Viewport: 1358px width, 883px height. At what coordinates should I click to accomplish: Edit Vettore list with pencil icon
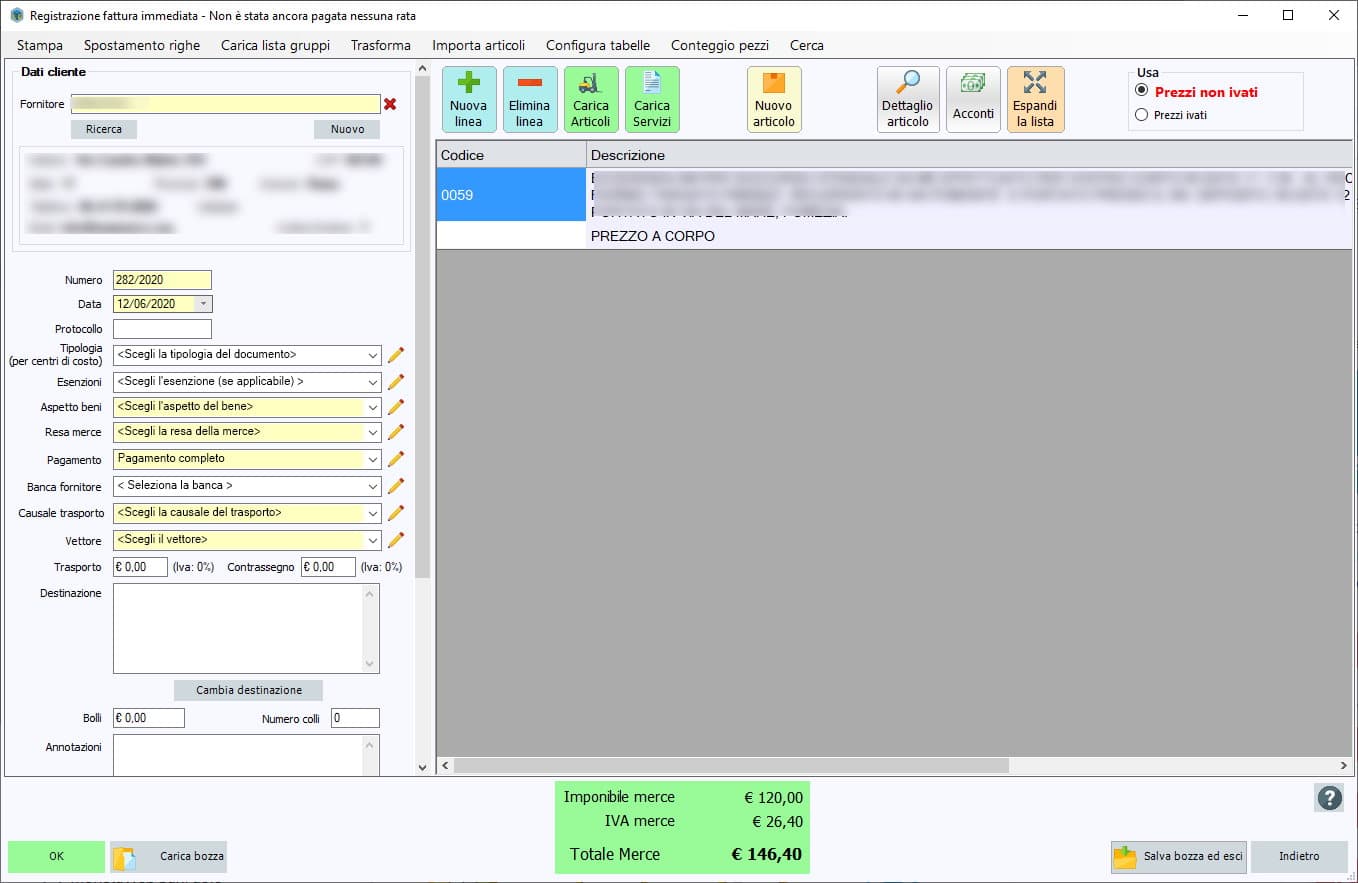[x=396, y=540]
